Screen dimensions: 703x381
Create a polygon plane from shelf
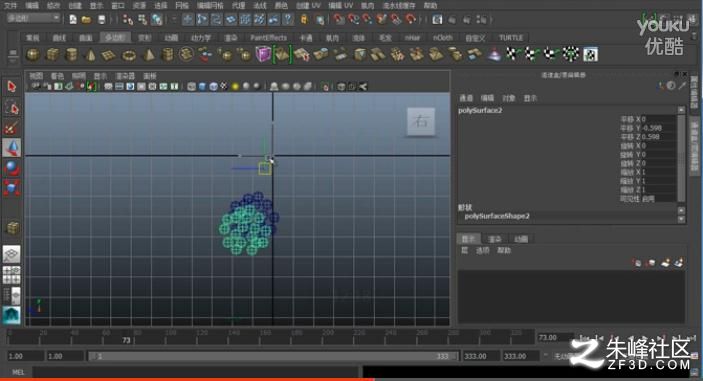(x=109, y=55)
